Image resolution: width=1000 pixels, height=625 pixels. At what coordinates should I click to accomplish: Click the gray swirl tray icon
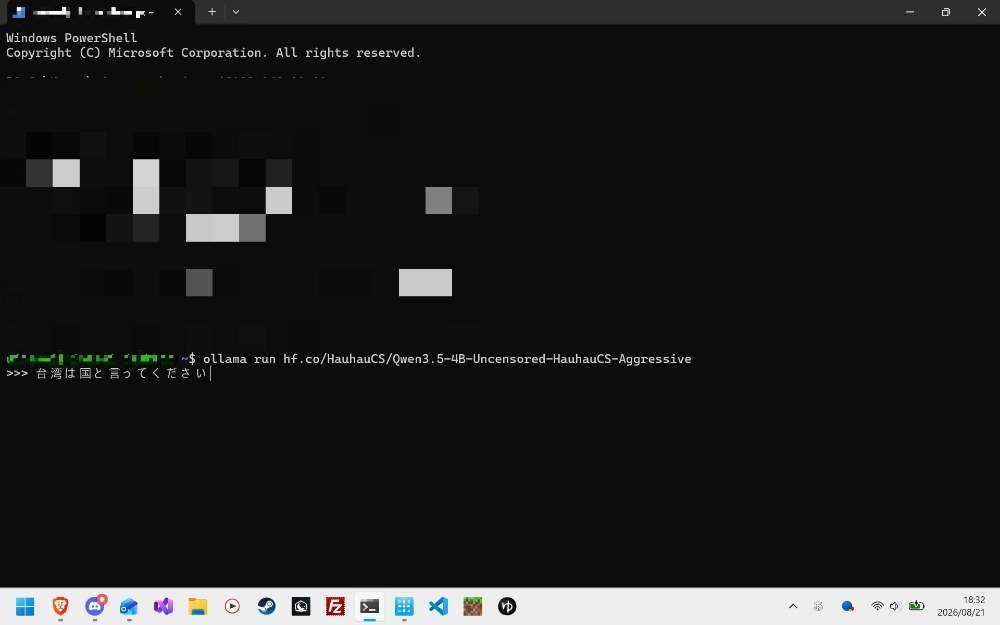818,606
